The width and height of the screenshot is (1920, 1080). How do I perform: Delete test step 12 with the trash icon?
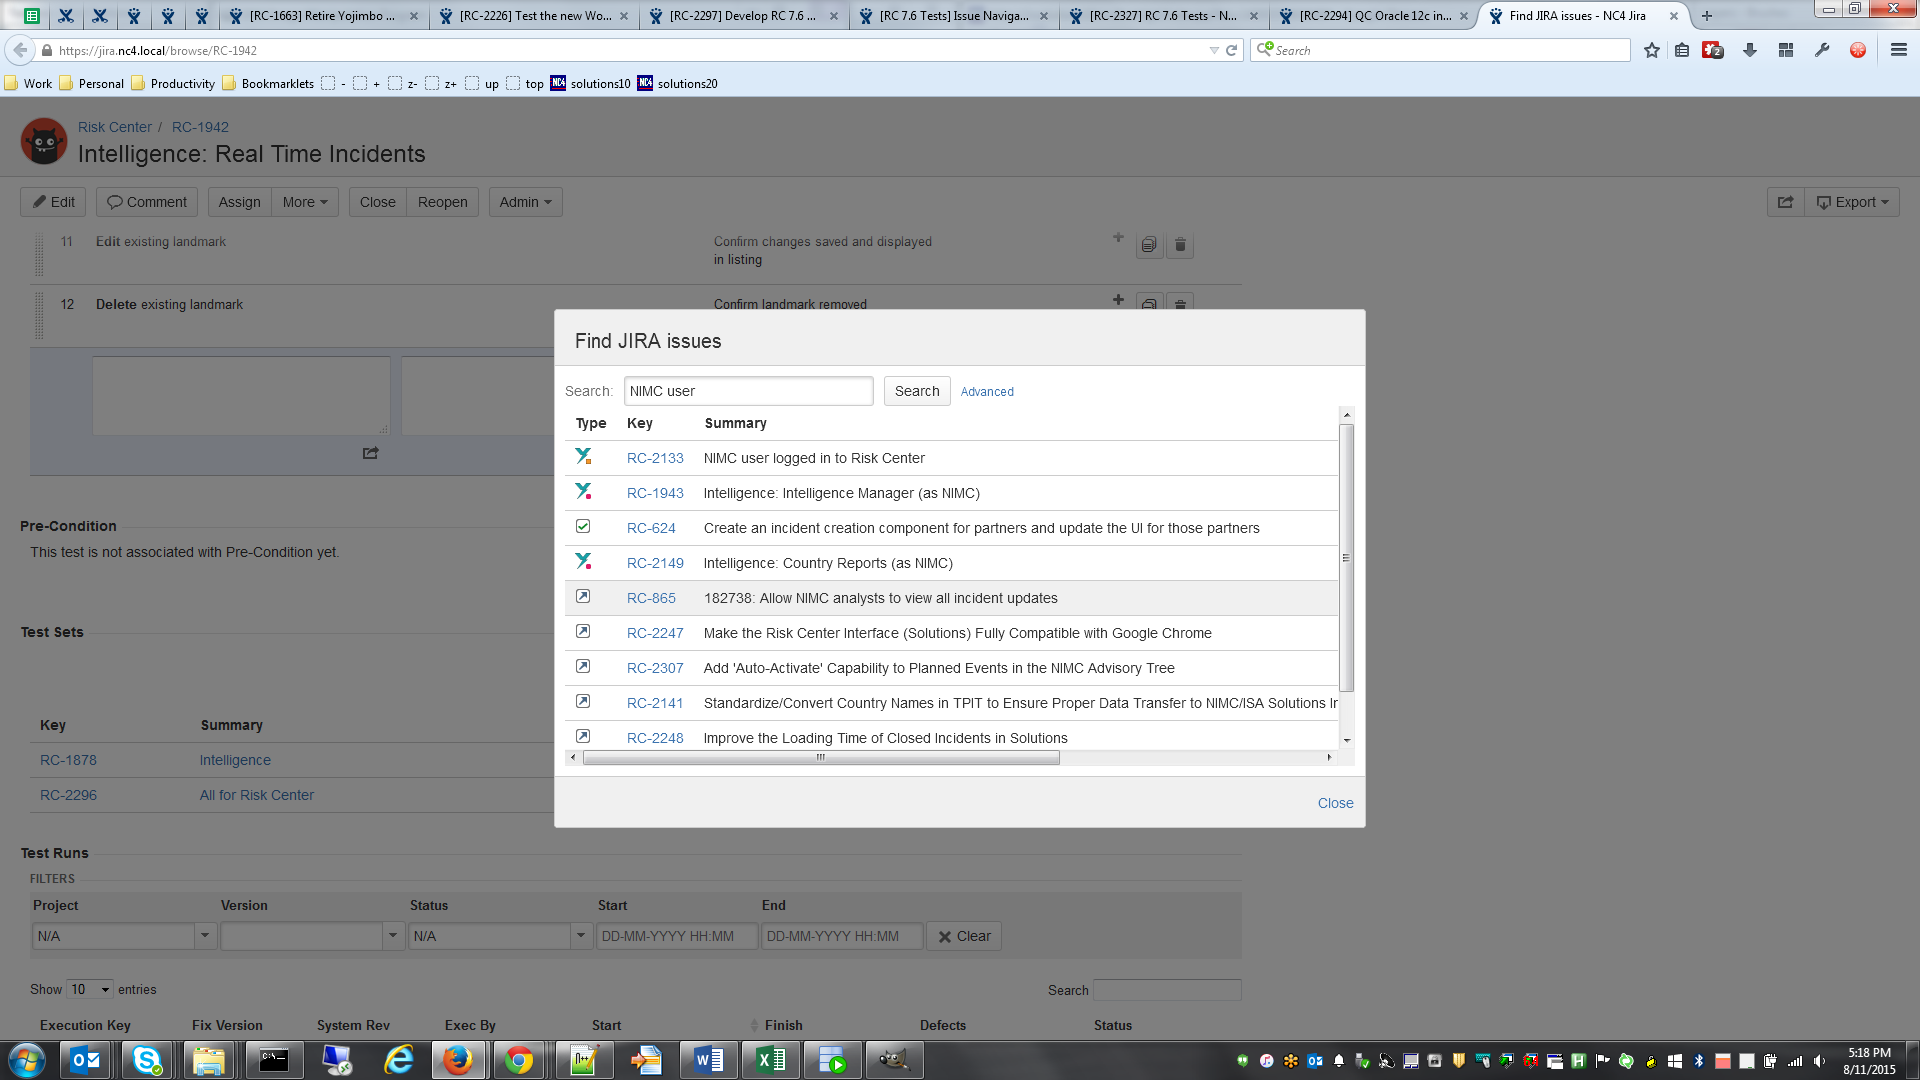1181,305
